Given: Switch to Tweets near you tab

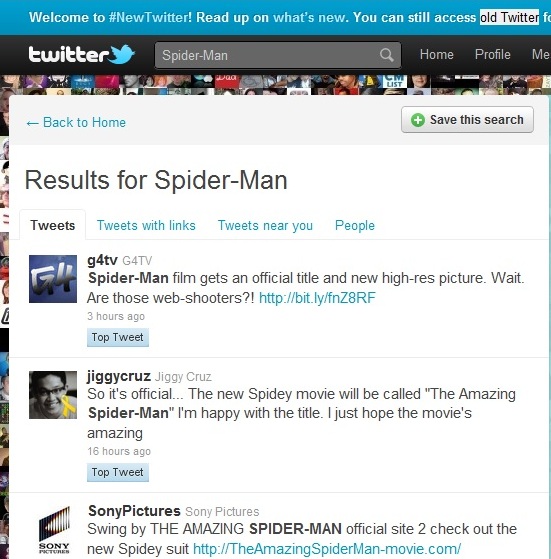Looking at the screenshot, I should point(265,225).
